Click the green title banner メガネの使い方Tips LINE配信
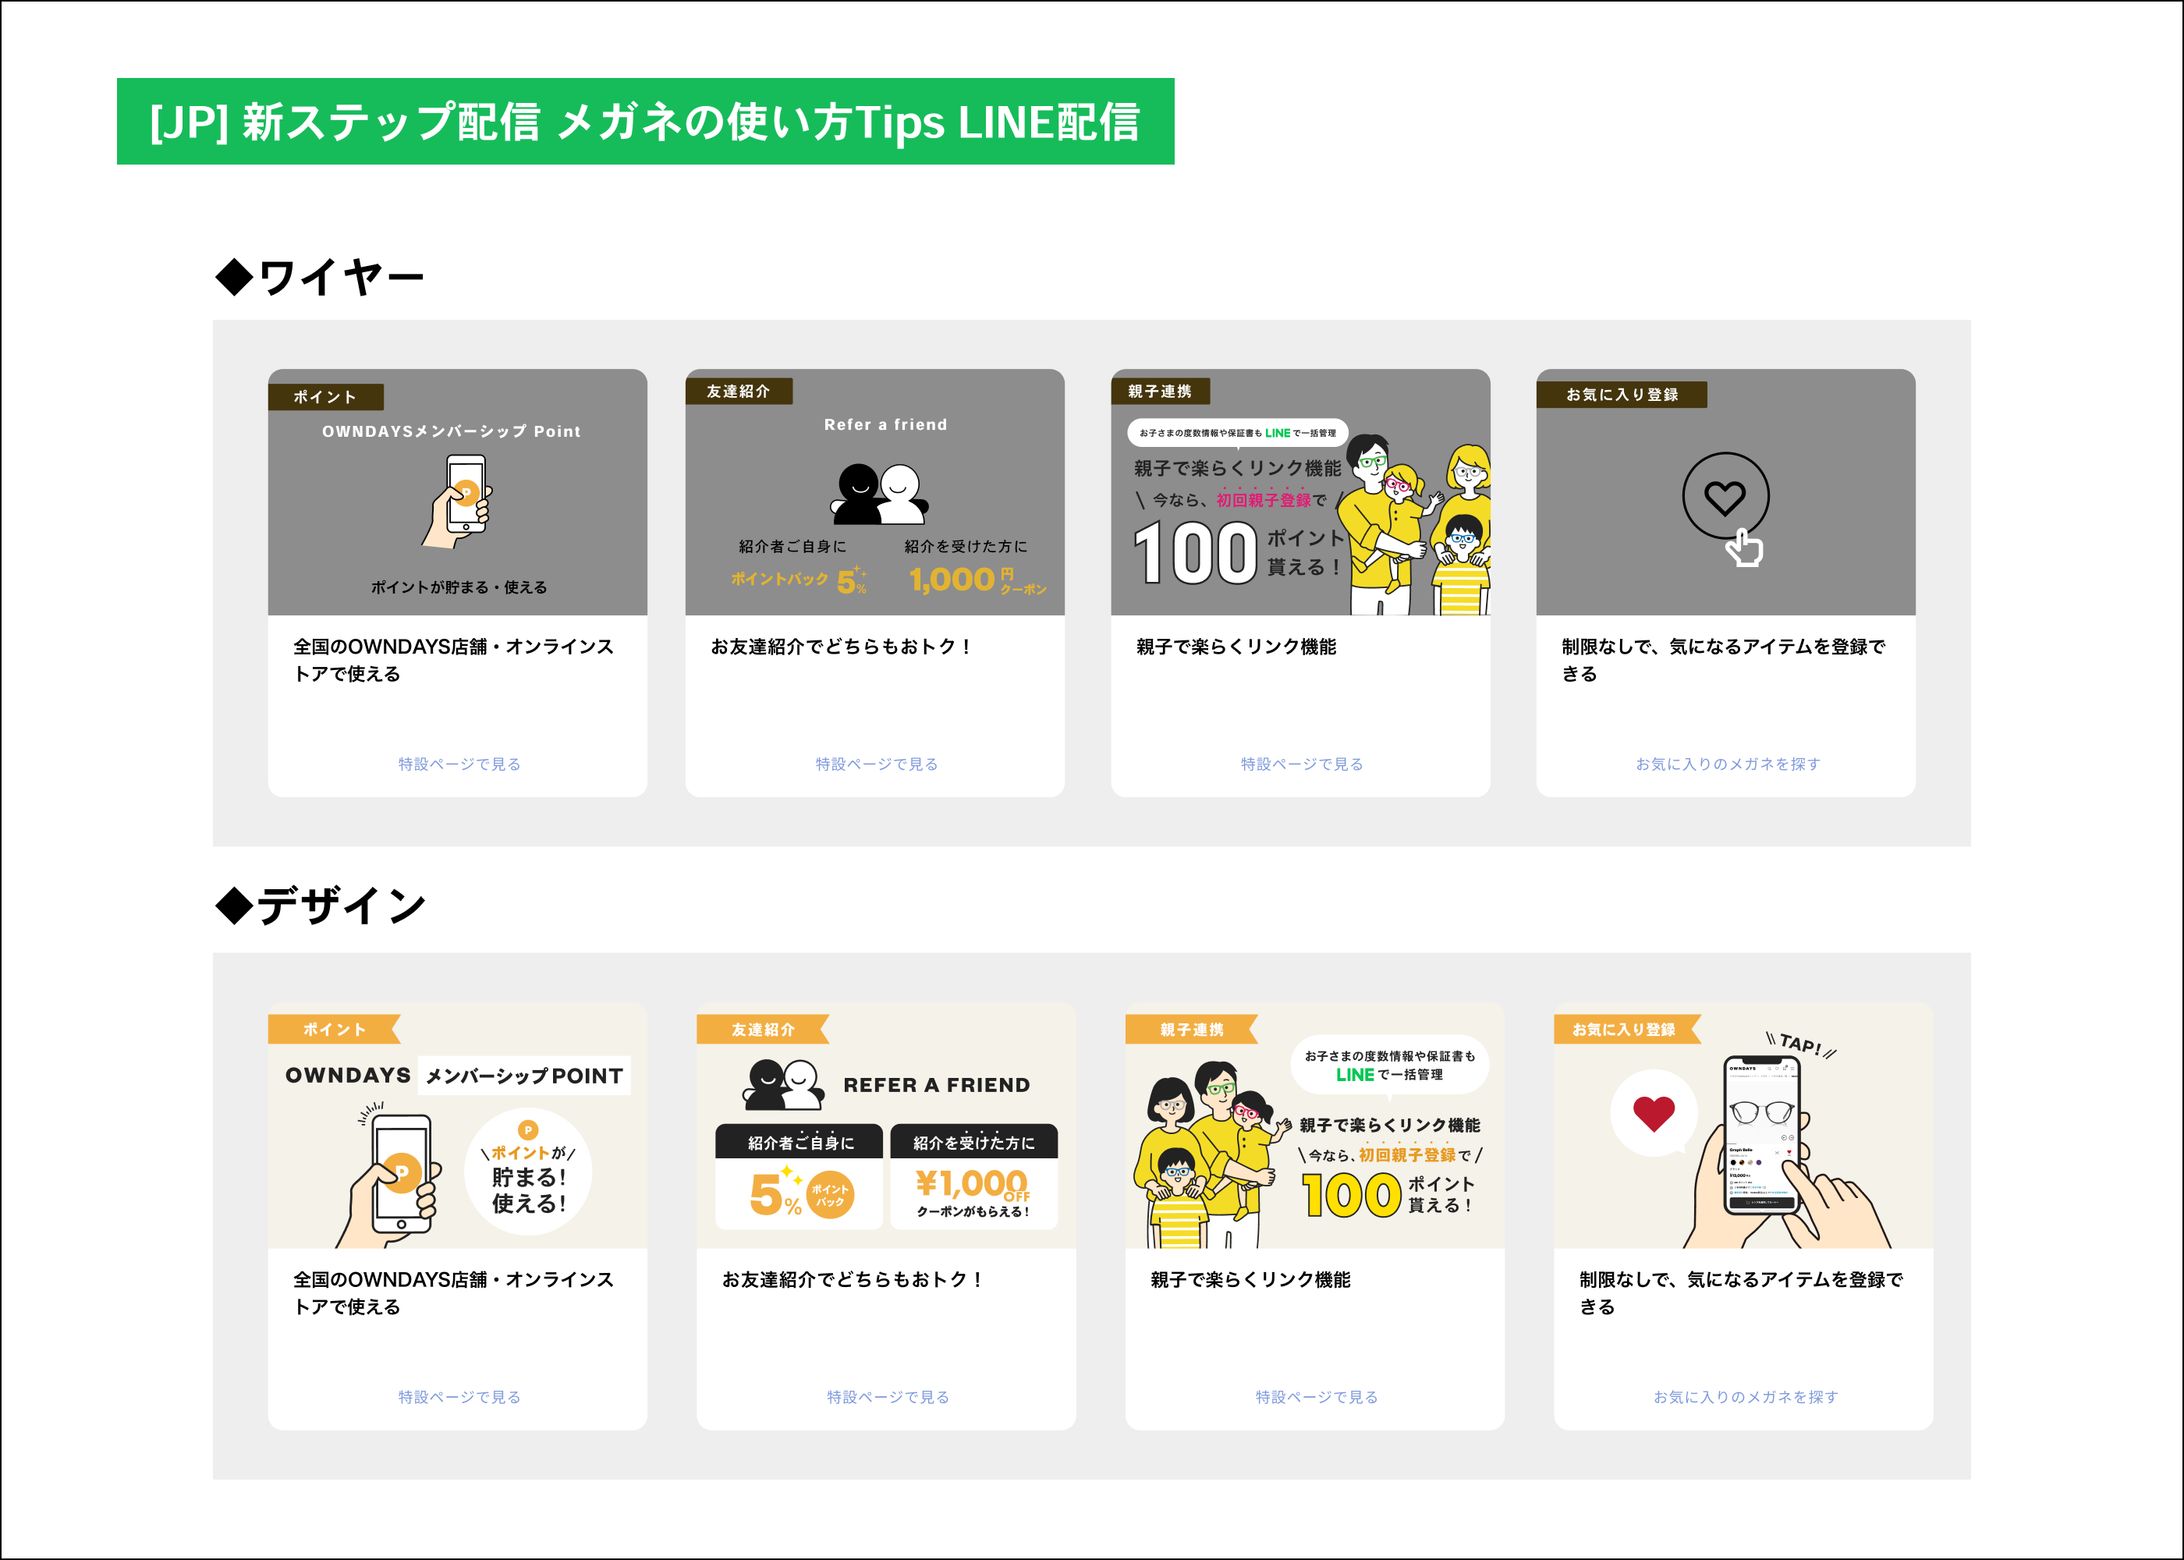 (646, 121)
